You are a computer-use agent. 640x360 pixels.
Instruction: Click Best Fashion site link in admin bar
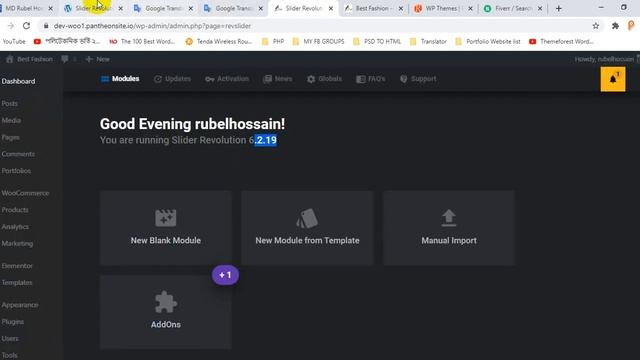coord(29,59)
